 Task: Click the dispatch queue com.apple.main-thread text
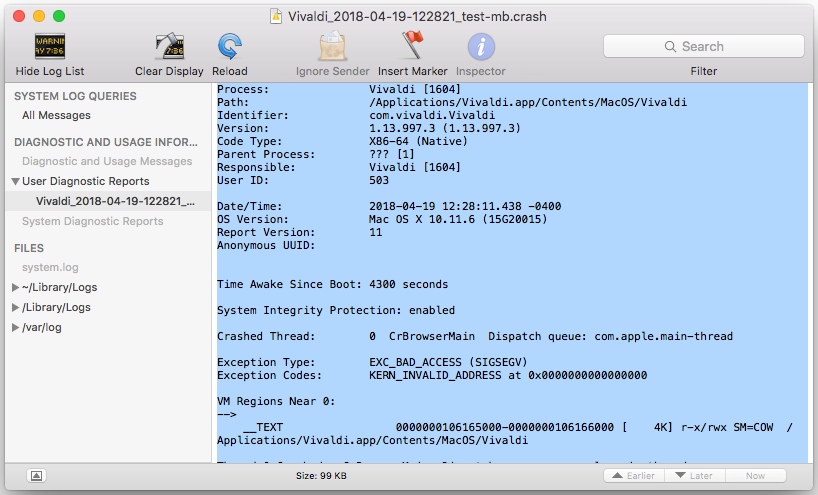tap(664, 336)
